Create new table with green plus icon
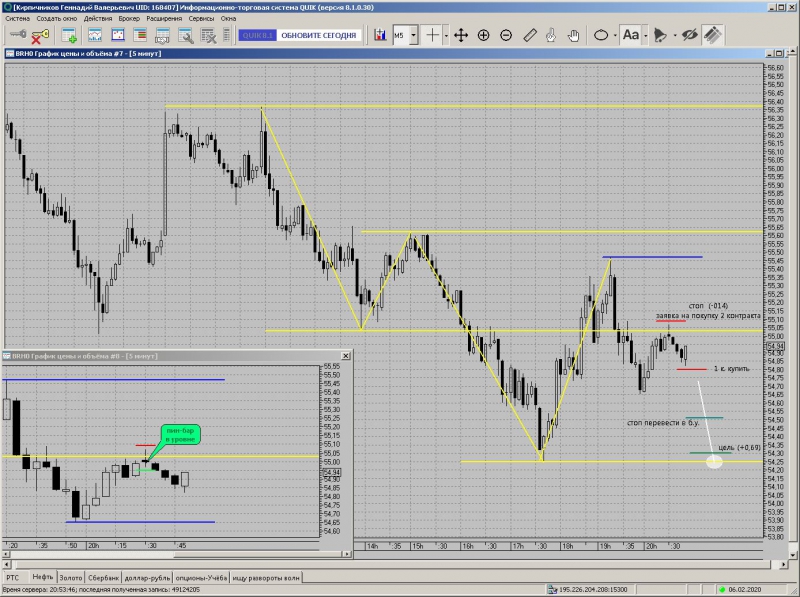The width and height of the screenshot is (800, 597). coord(69,35)
